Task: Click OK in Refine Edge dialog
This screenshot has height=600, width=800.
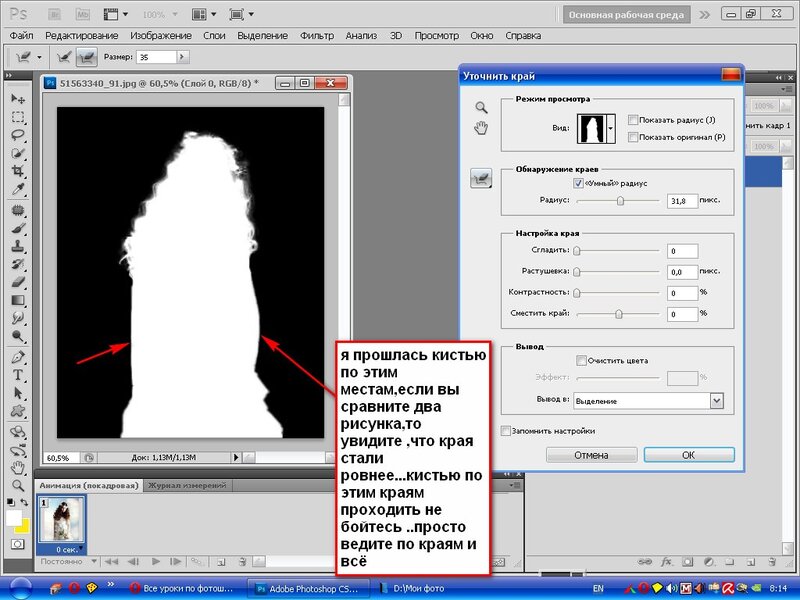Action: pyautogui.click(x=689, y=455)
